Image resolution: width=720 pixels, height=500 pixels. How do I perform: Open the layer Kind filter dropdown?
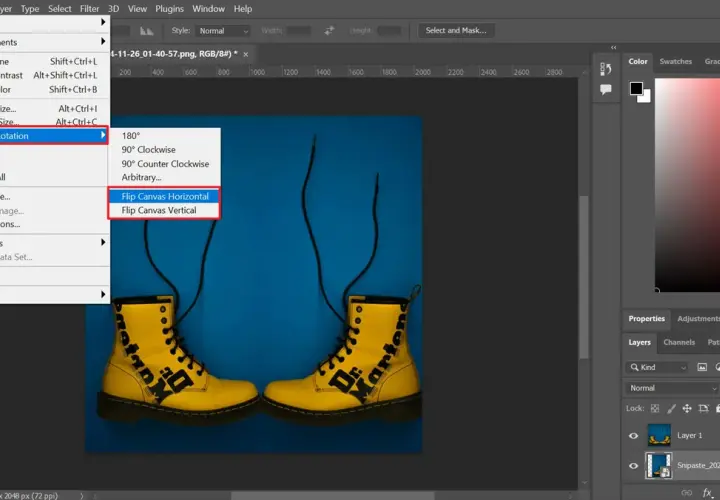click(657, 367)
